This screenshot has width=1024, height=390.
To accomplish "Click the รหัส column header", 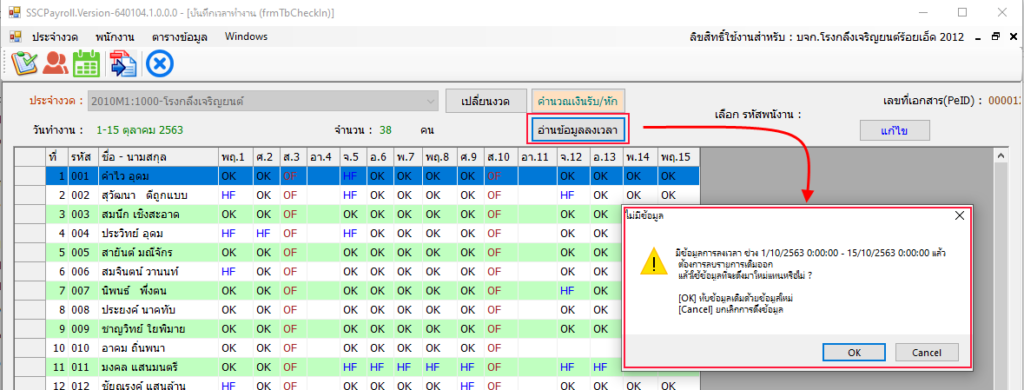I will (x=83, y=157).
